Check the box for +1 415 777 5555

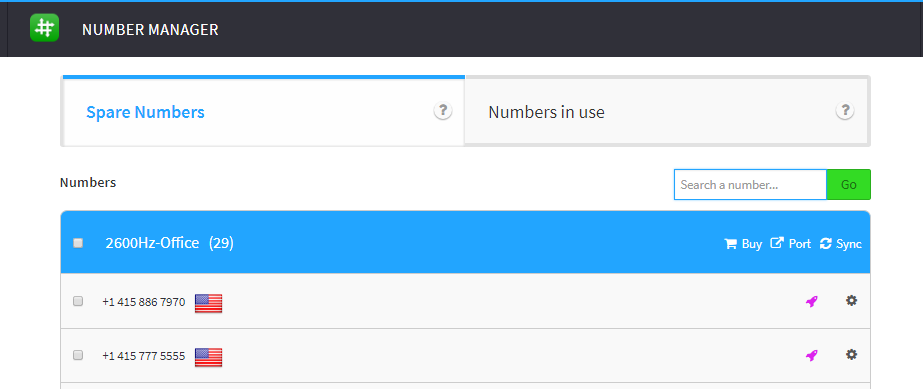coord(78,355)
